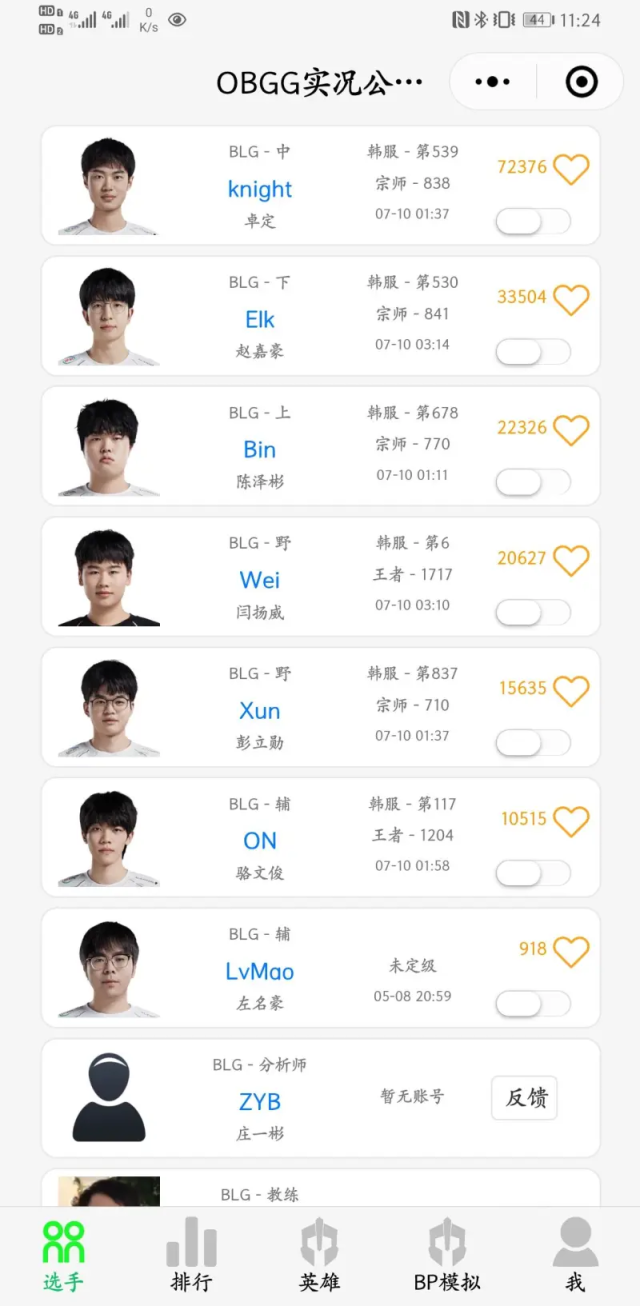
Task: Flip the toggle on ON's card
Action: coord(533,872)
